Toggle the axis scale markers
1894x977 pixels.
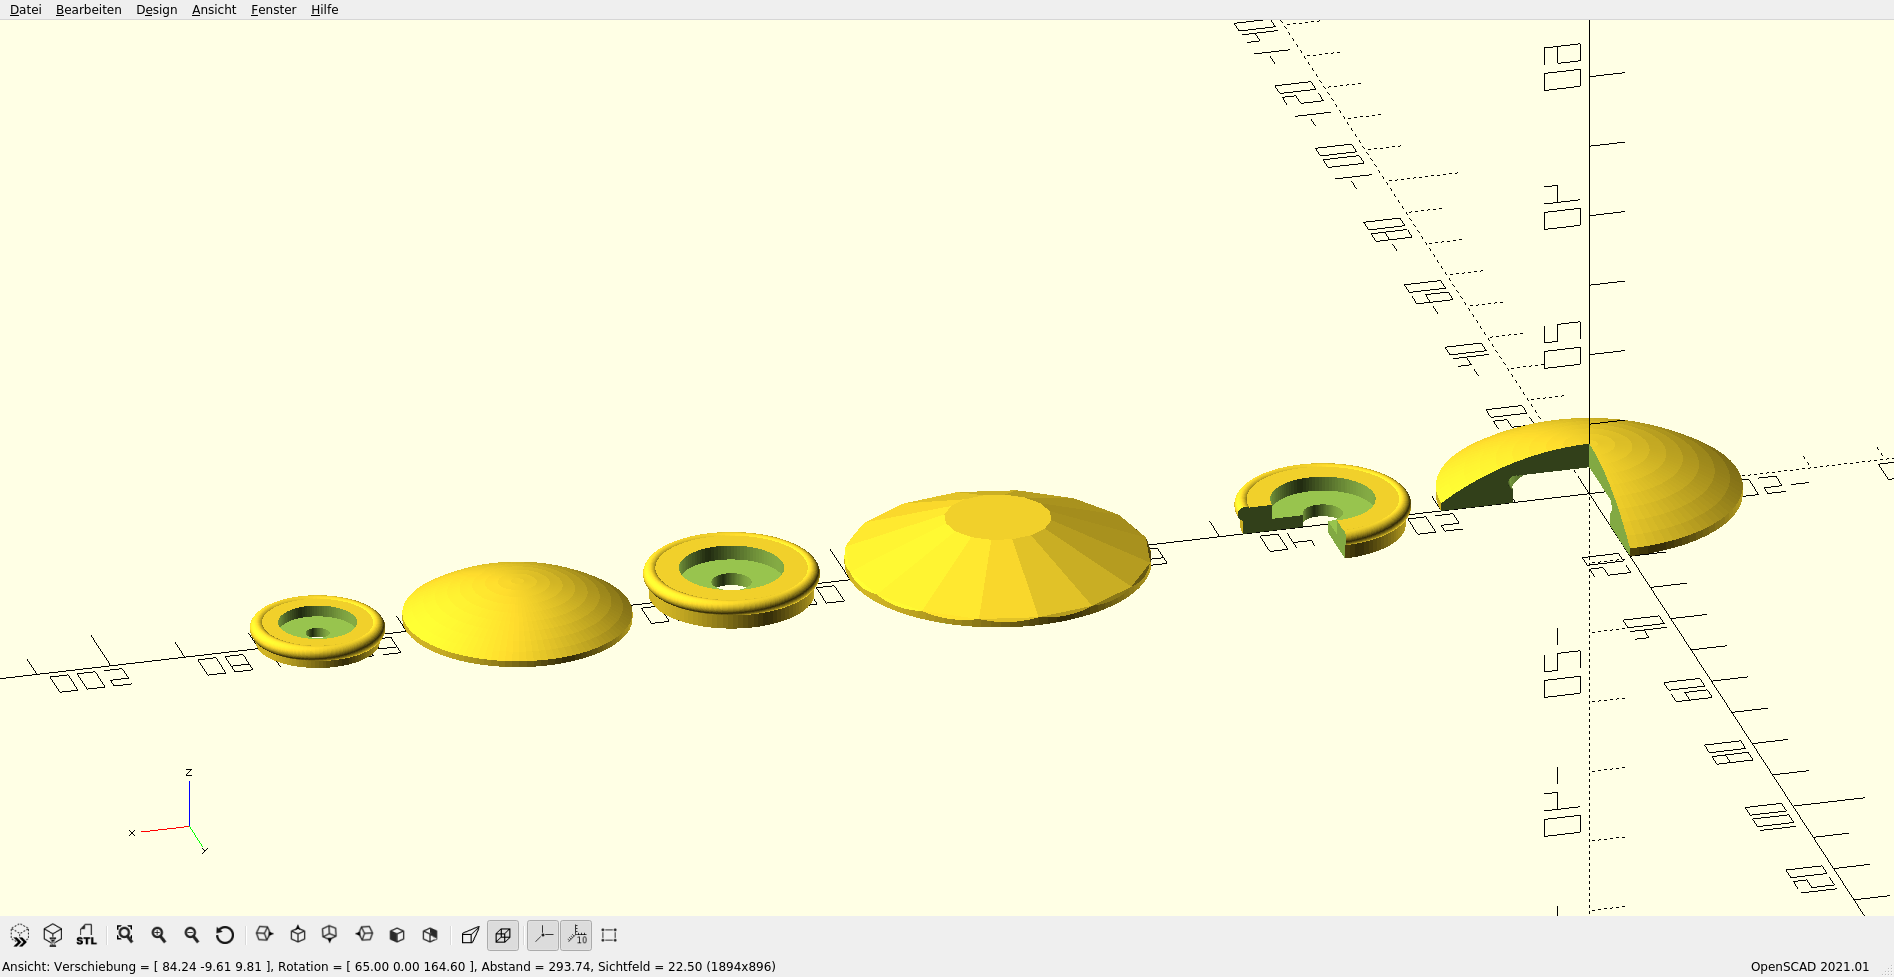[576, 935]
